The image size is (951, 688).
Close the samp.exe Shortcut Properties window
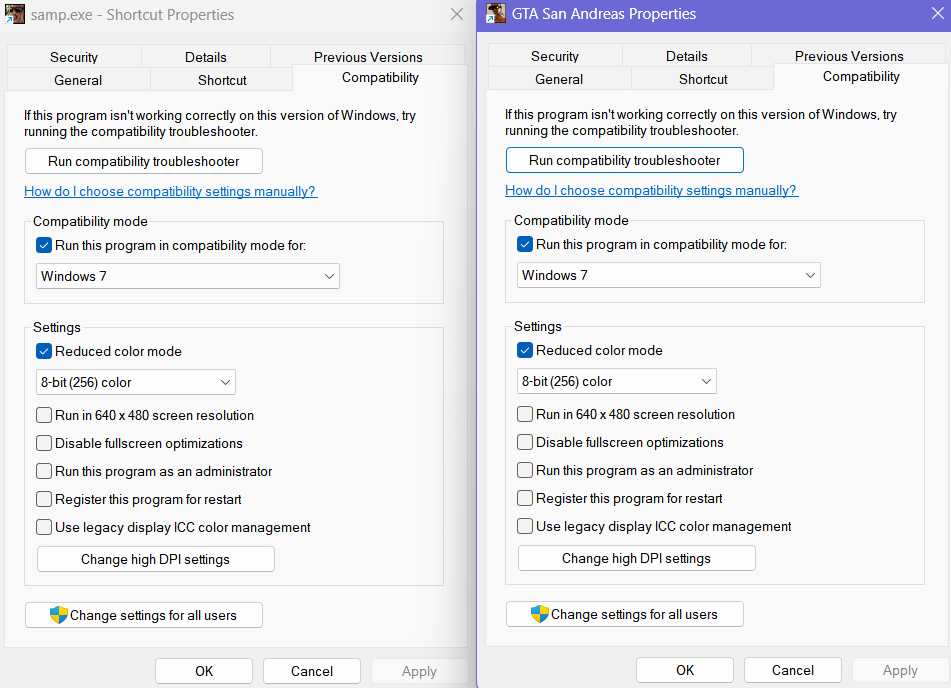[457, 14]
